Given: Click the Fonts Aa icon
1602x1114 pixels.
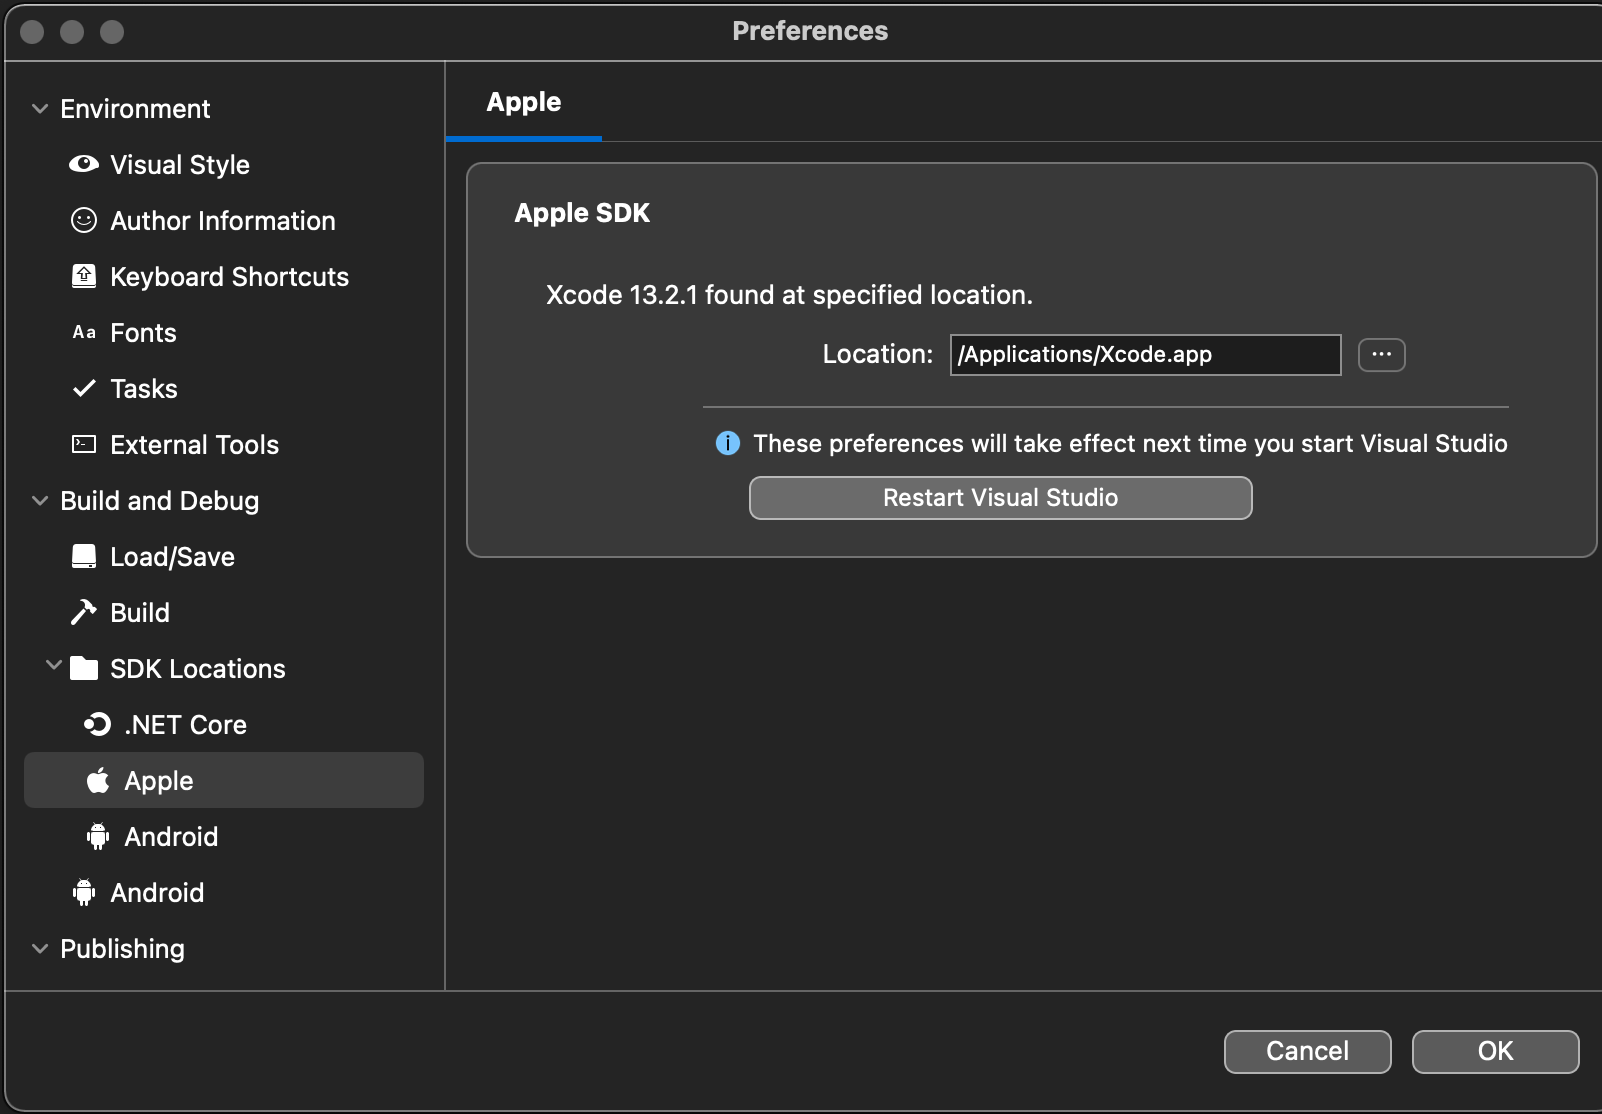Looking at the screenshot, I should [x=84, y=332].
